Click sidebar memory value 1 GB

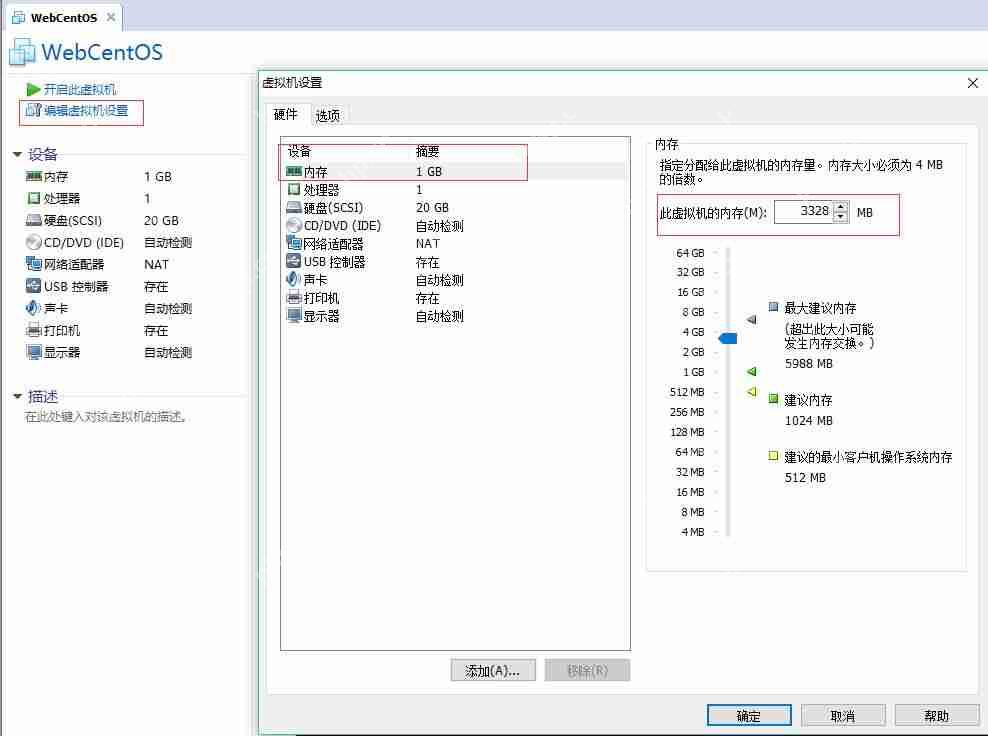pos(158,177)
